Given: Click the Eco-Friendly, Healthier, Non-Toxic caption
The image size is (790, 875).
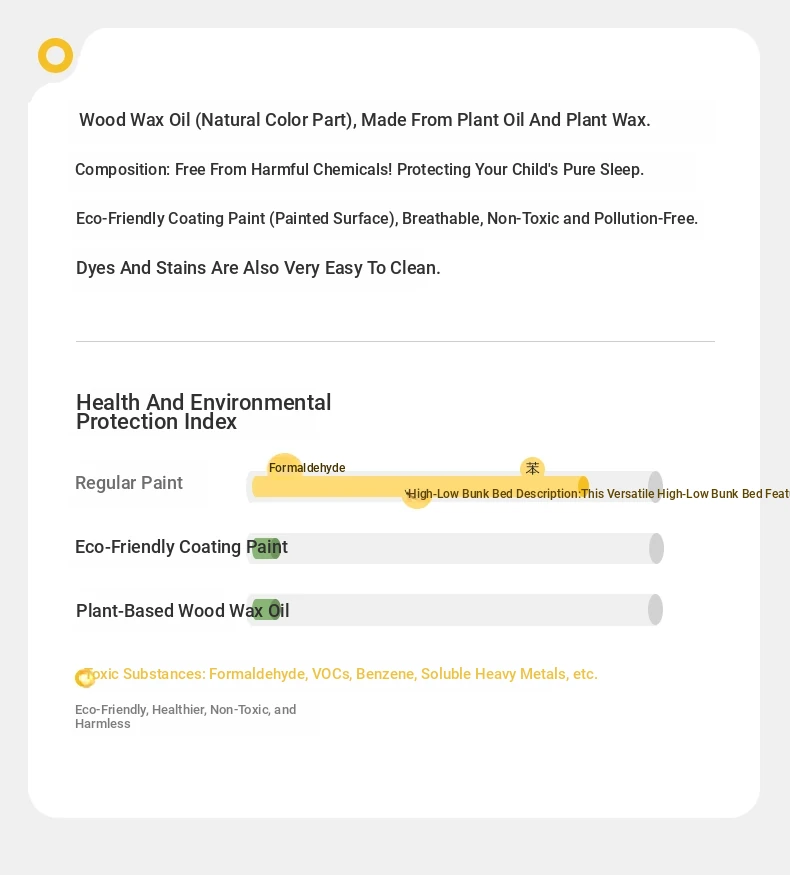Looking at the screenshot, I should pyautogui.click(x=186, y=717).
